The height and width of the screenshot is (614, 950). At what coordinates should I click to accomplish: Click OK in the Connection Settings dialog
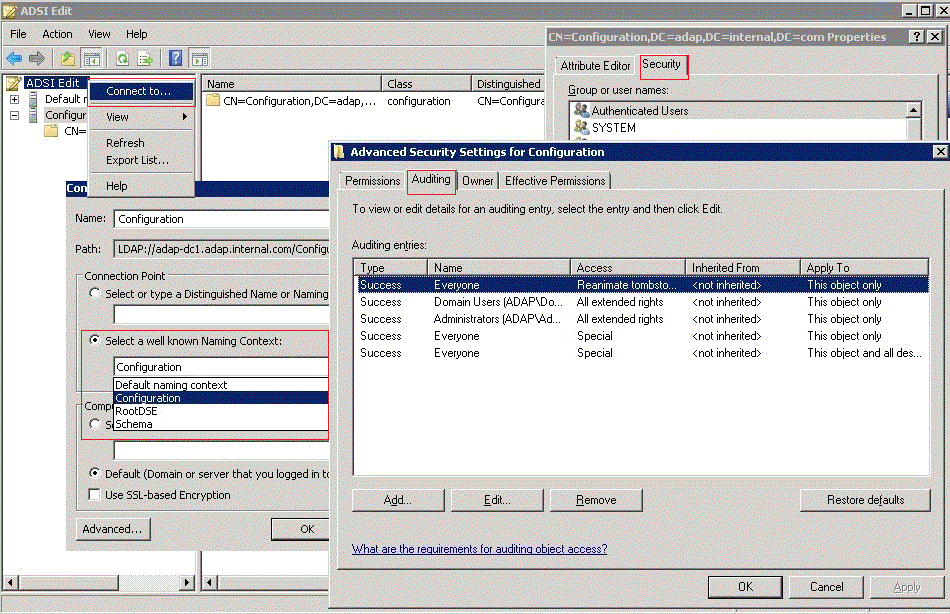pos(301,529)
